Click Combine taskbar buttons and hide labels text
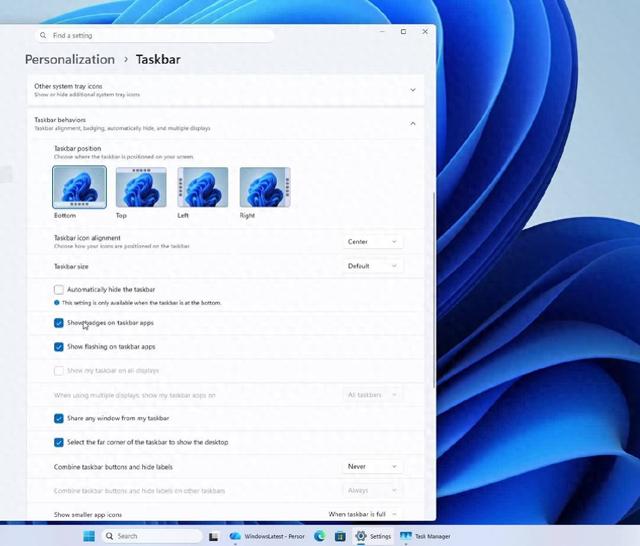 pos(113,467)
